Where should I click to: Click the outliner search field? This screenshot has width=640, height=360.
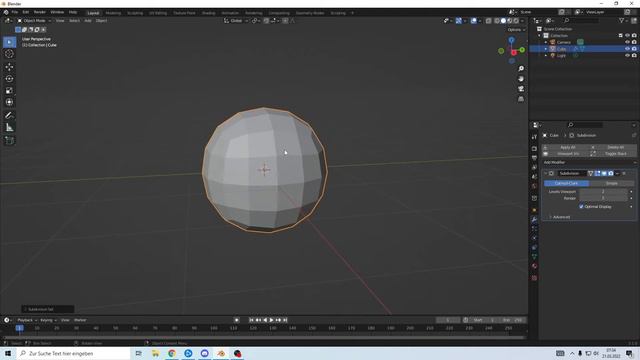(581, 21)
